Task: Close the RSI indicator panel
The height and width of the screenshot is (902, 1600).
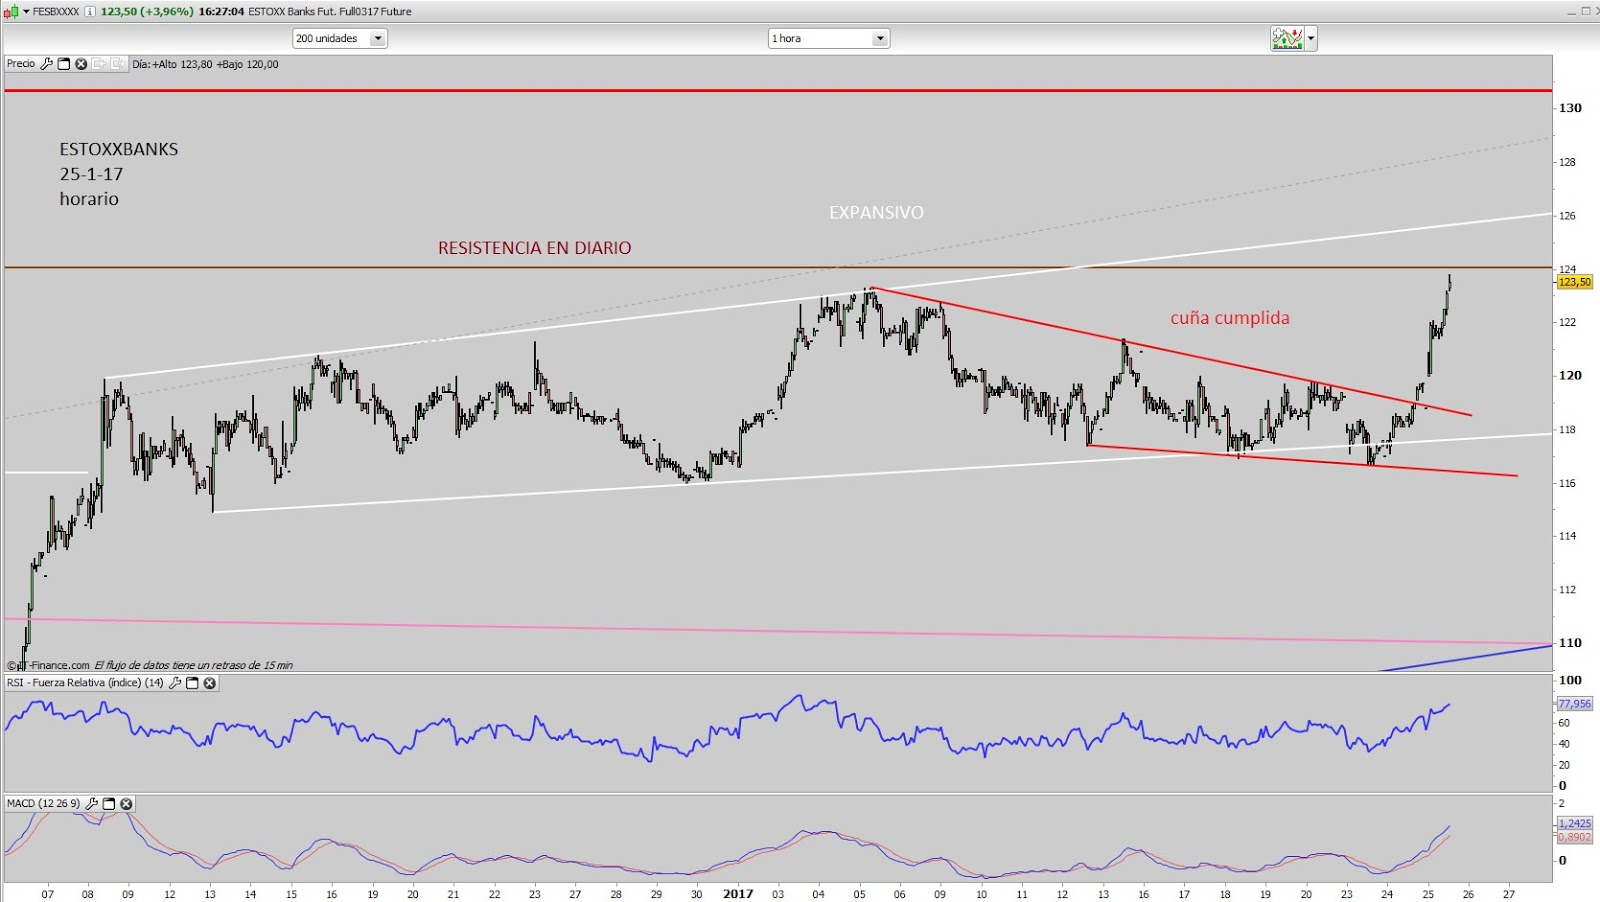Action: click(209, 683)
